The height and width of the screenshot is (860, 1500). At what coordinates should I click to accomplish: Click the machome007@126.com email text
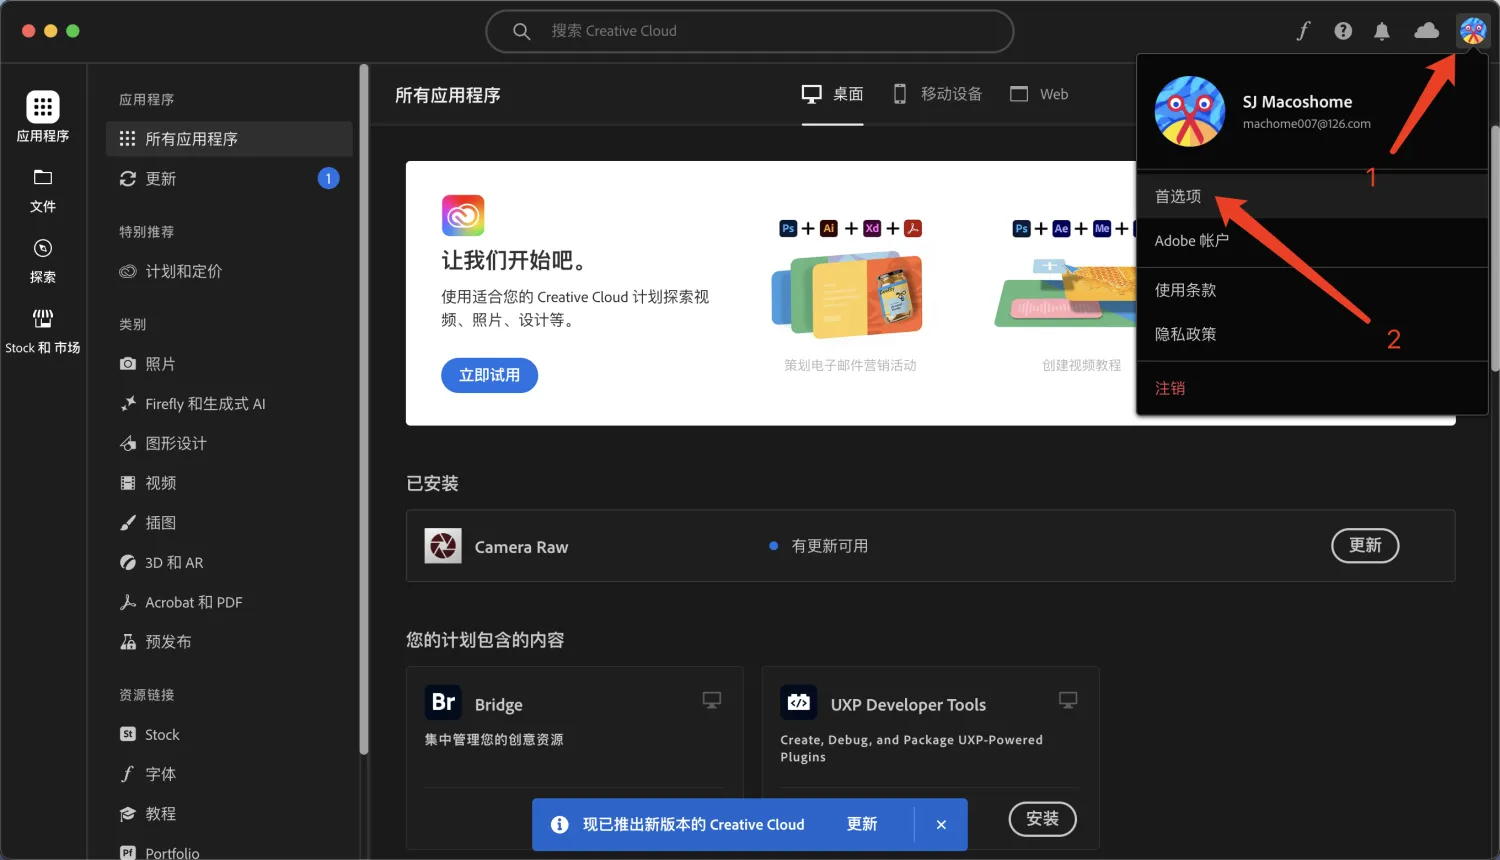coord(1307,124)
